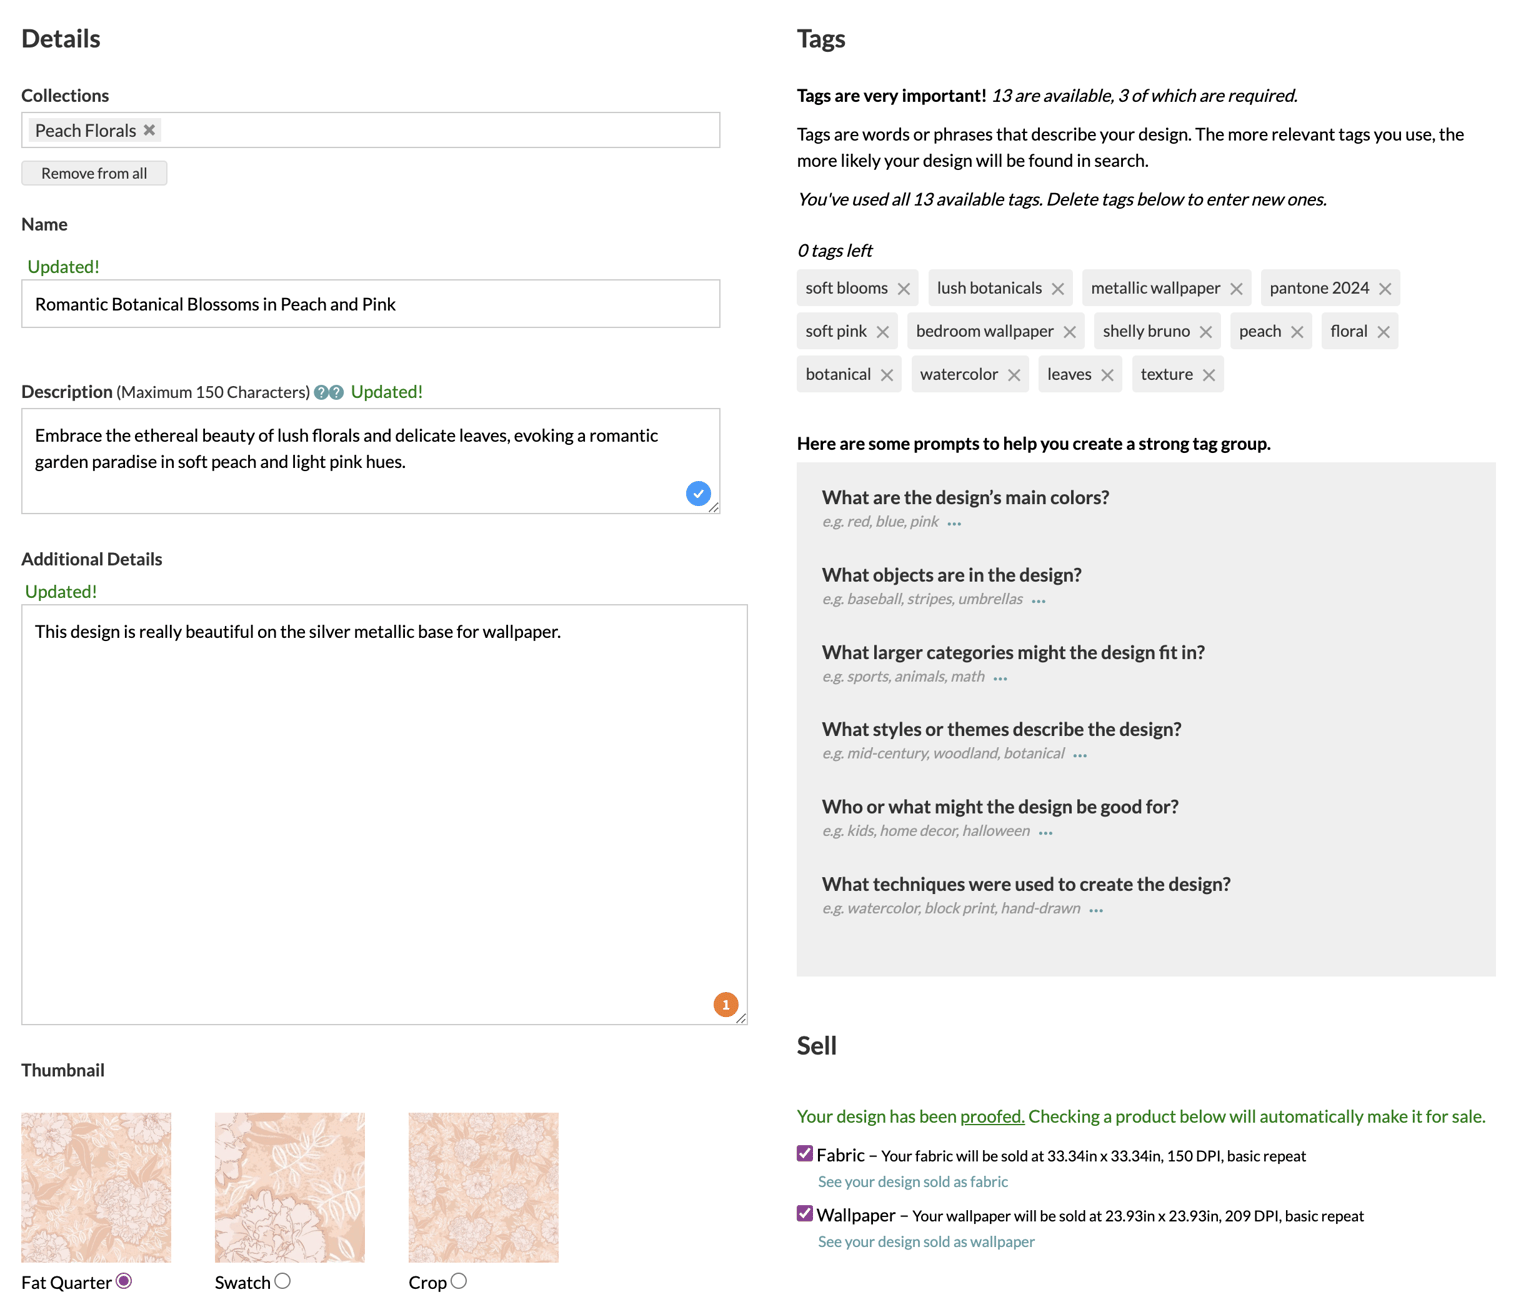1536x1302 pixels.
Task: Open 'See your design sold as wallpaper' link
Action: (926, 1242)
